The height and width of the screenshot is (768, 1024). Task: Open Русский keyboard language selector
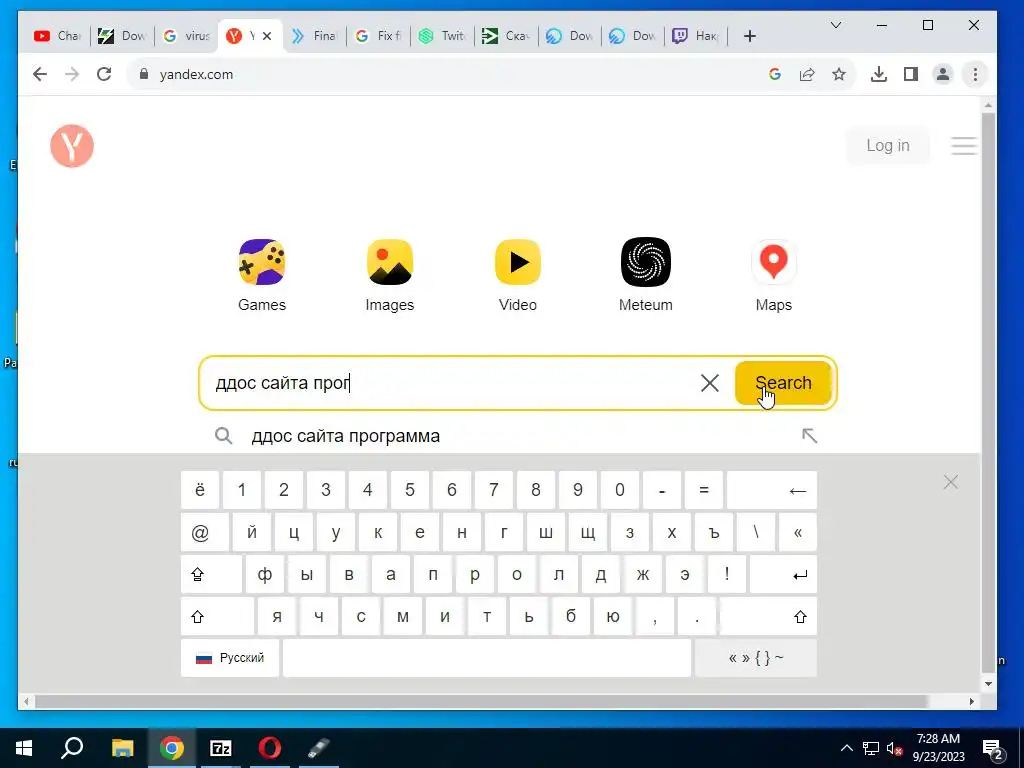click(x=230, y=658)
